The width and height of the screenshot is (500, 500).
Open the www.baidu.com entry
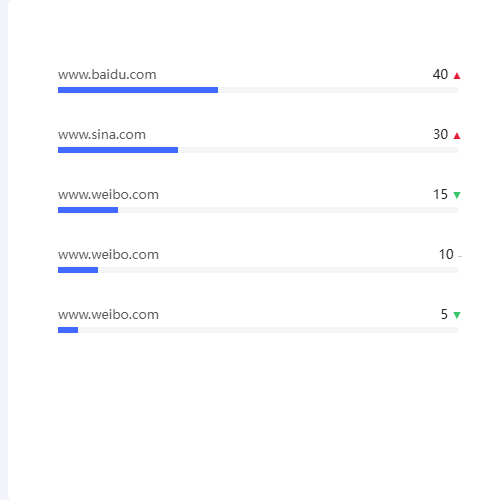point(107,75)
